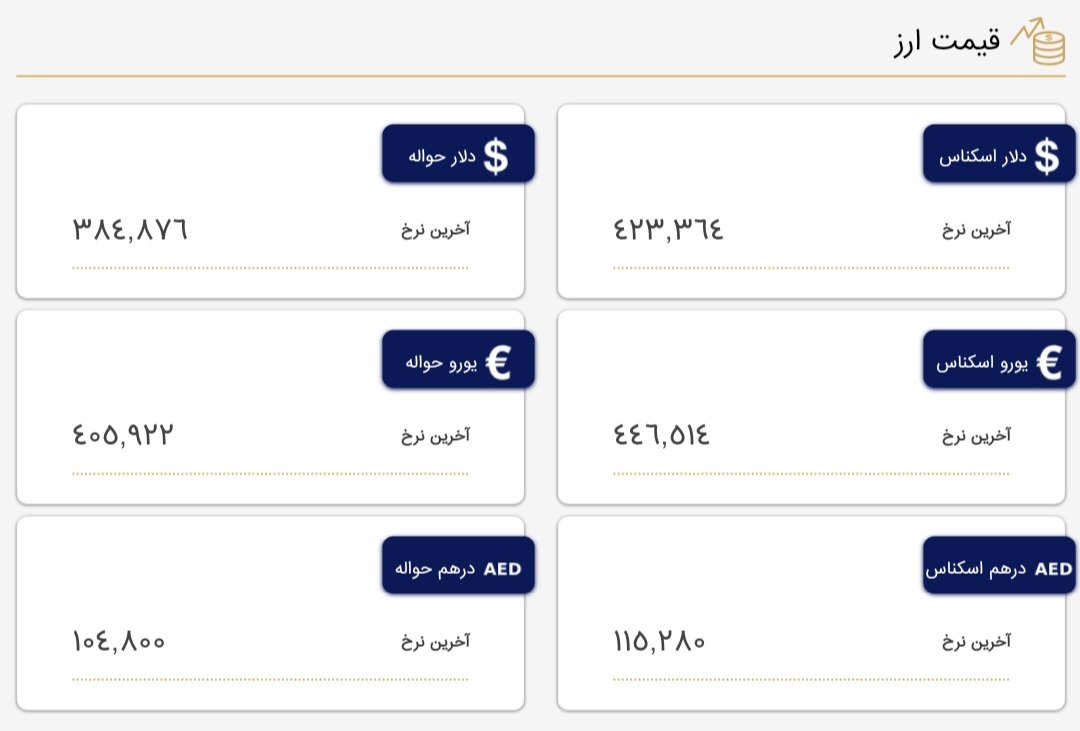Screen dimensions: 1080x731
Task: Click the euro transfer rate ٤٠٥,٩٢٢
Action: [x=123, y=435]
